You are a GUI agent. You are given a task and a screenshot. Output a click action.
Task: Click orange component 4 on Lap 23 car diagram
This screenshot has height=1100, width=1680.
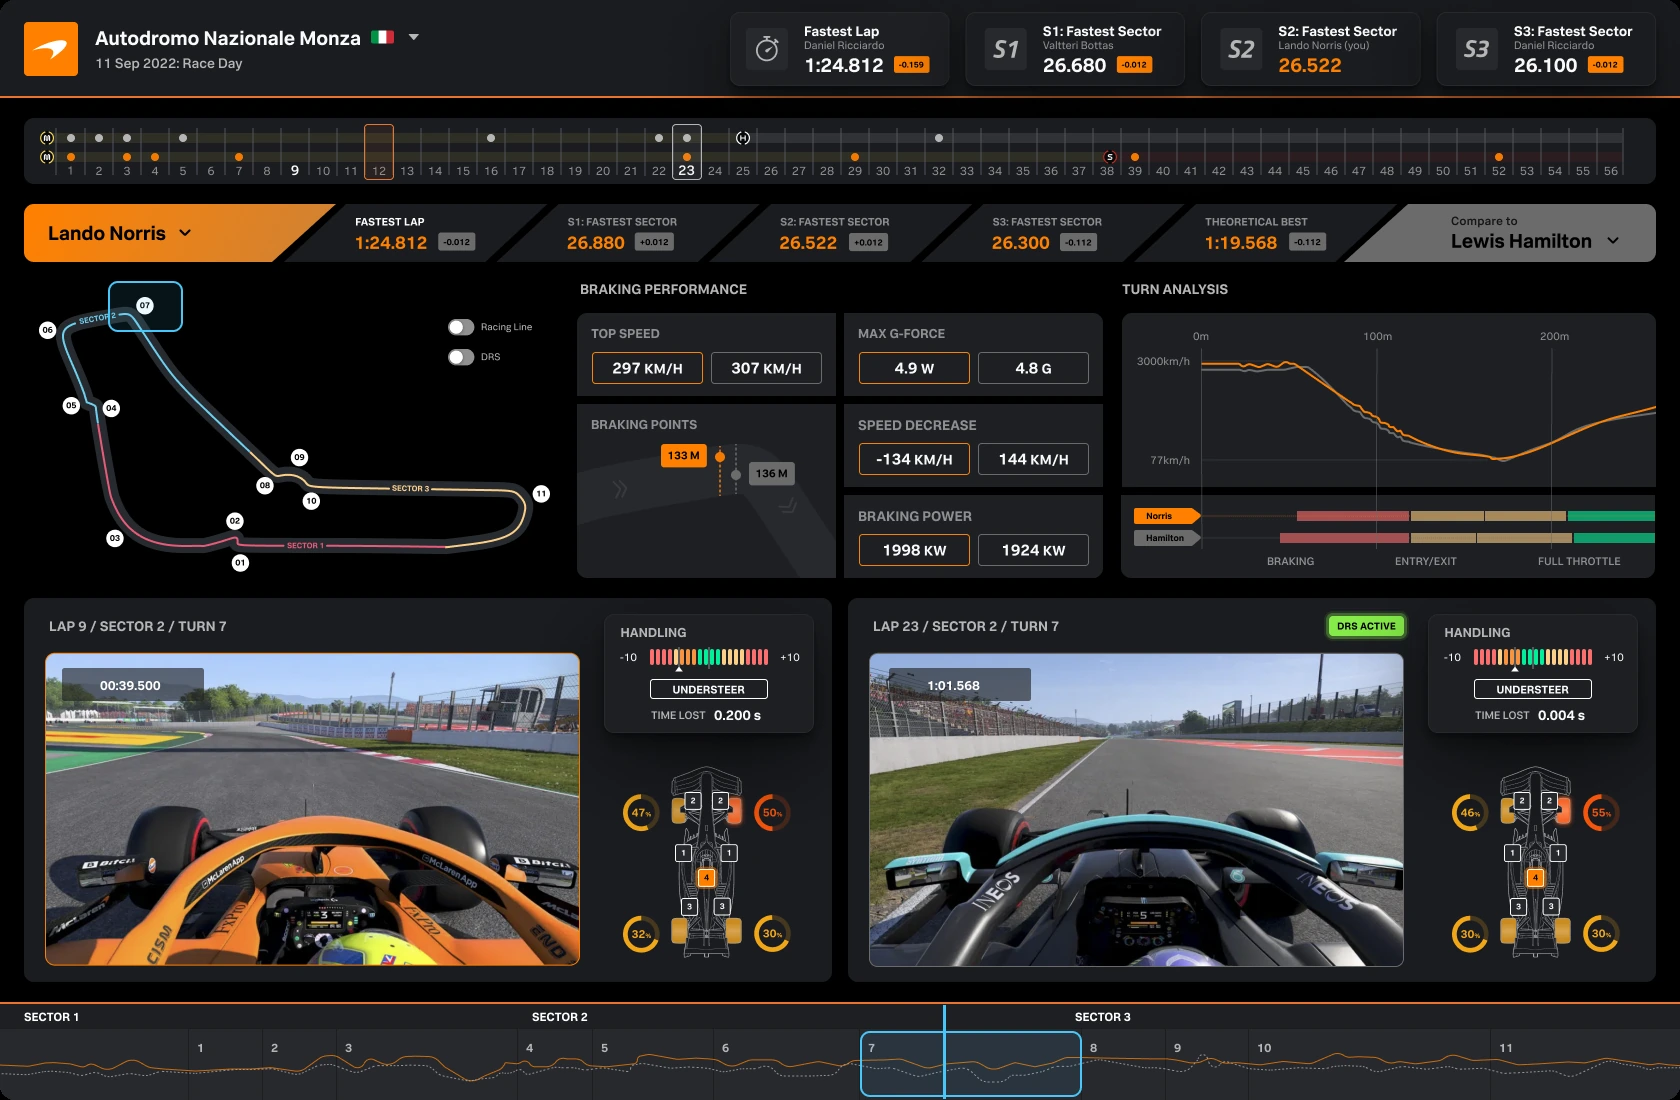coord(1535,877)
